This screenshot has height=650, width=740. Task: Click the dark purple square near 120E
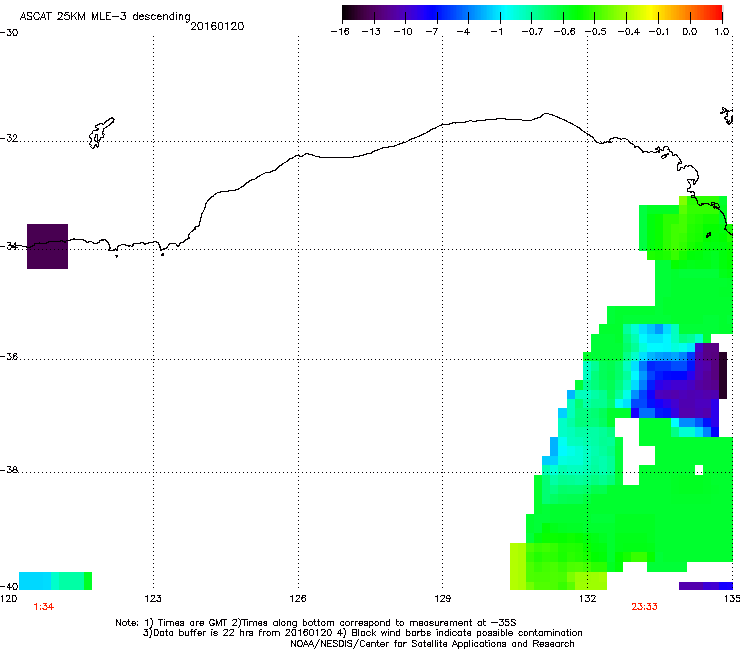[47, 246]
